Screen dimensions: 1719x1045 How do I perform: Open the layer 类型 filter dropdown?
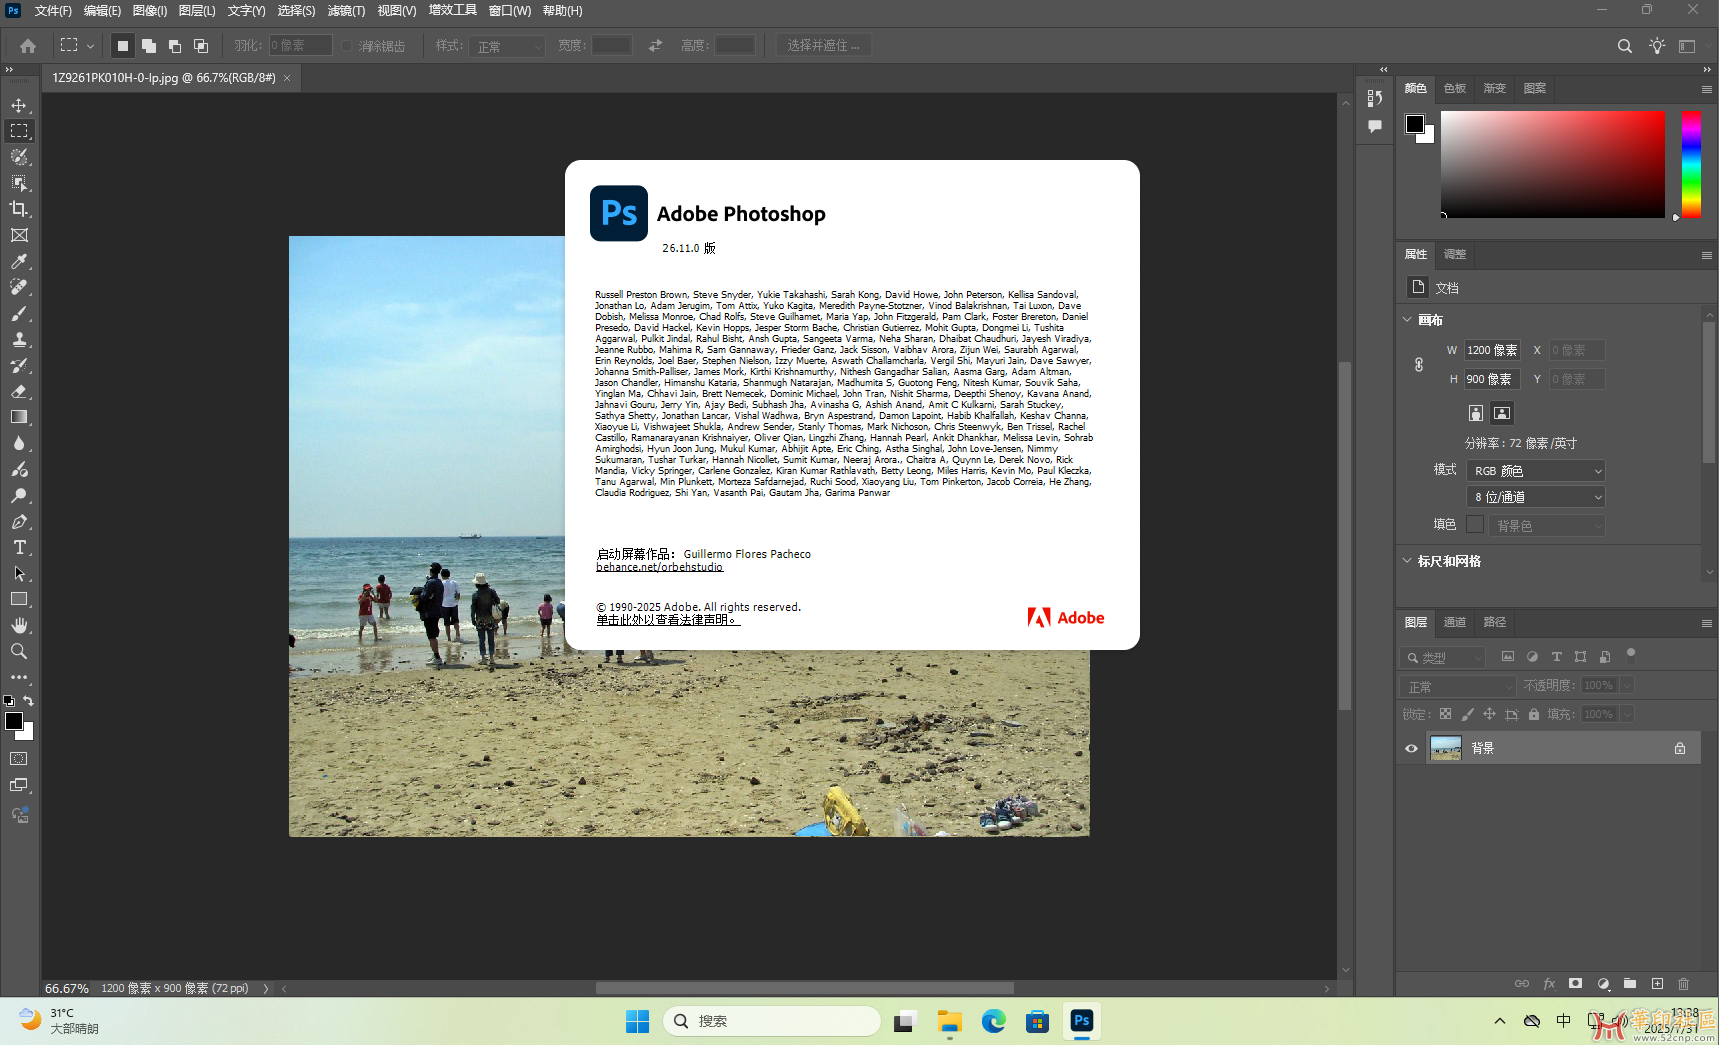pos(1443,657)
